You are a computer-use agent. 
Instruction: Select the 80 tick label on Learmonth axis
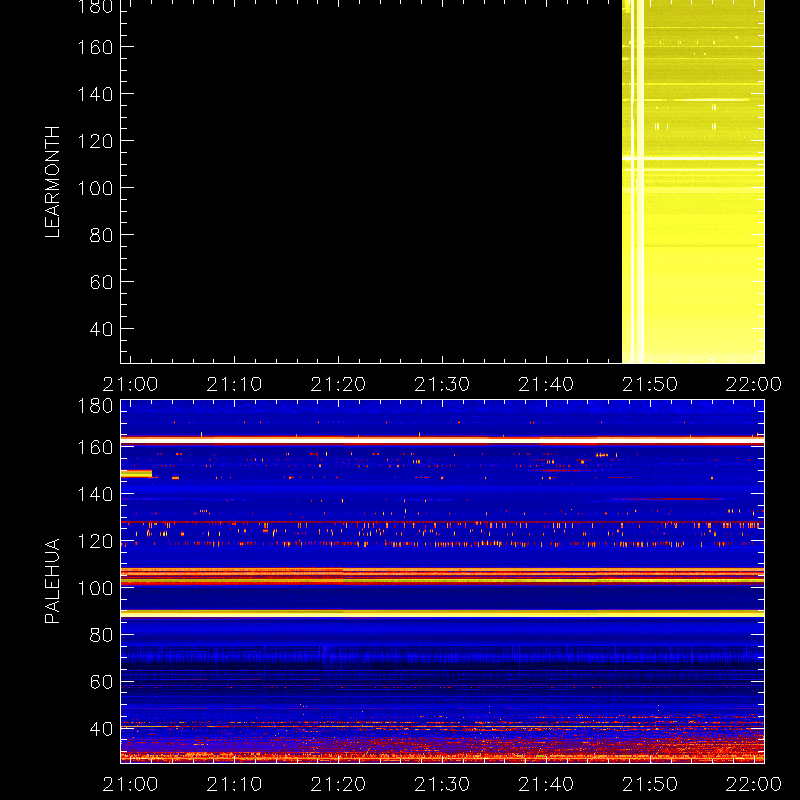point(101,235)
